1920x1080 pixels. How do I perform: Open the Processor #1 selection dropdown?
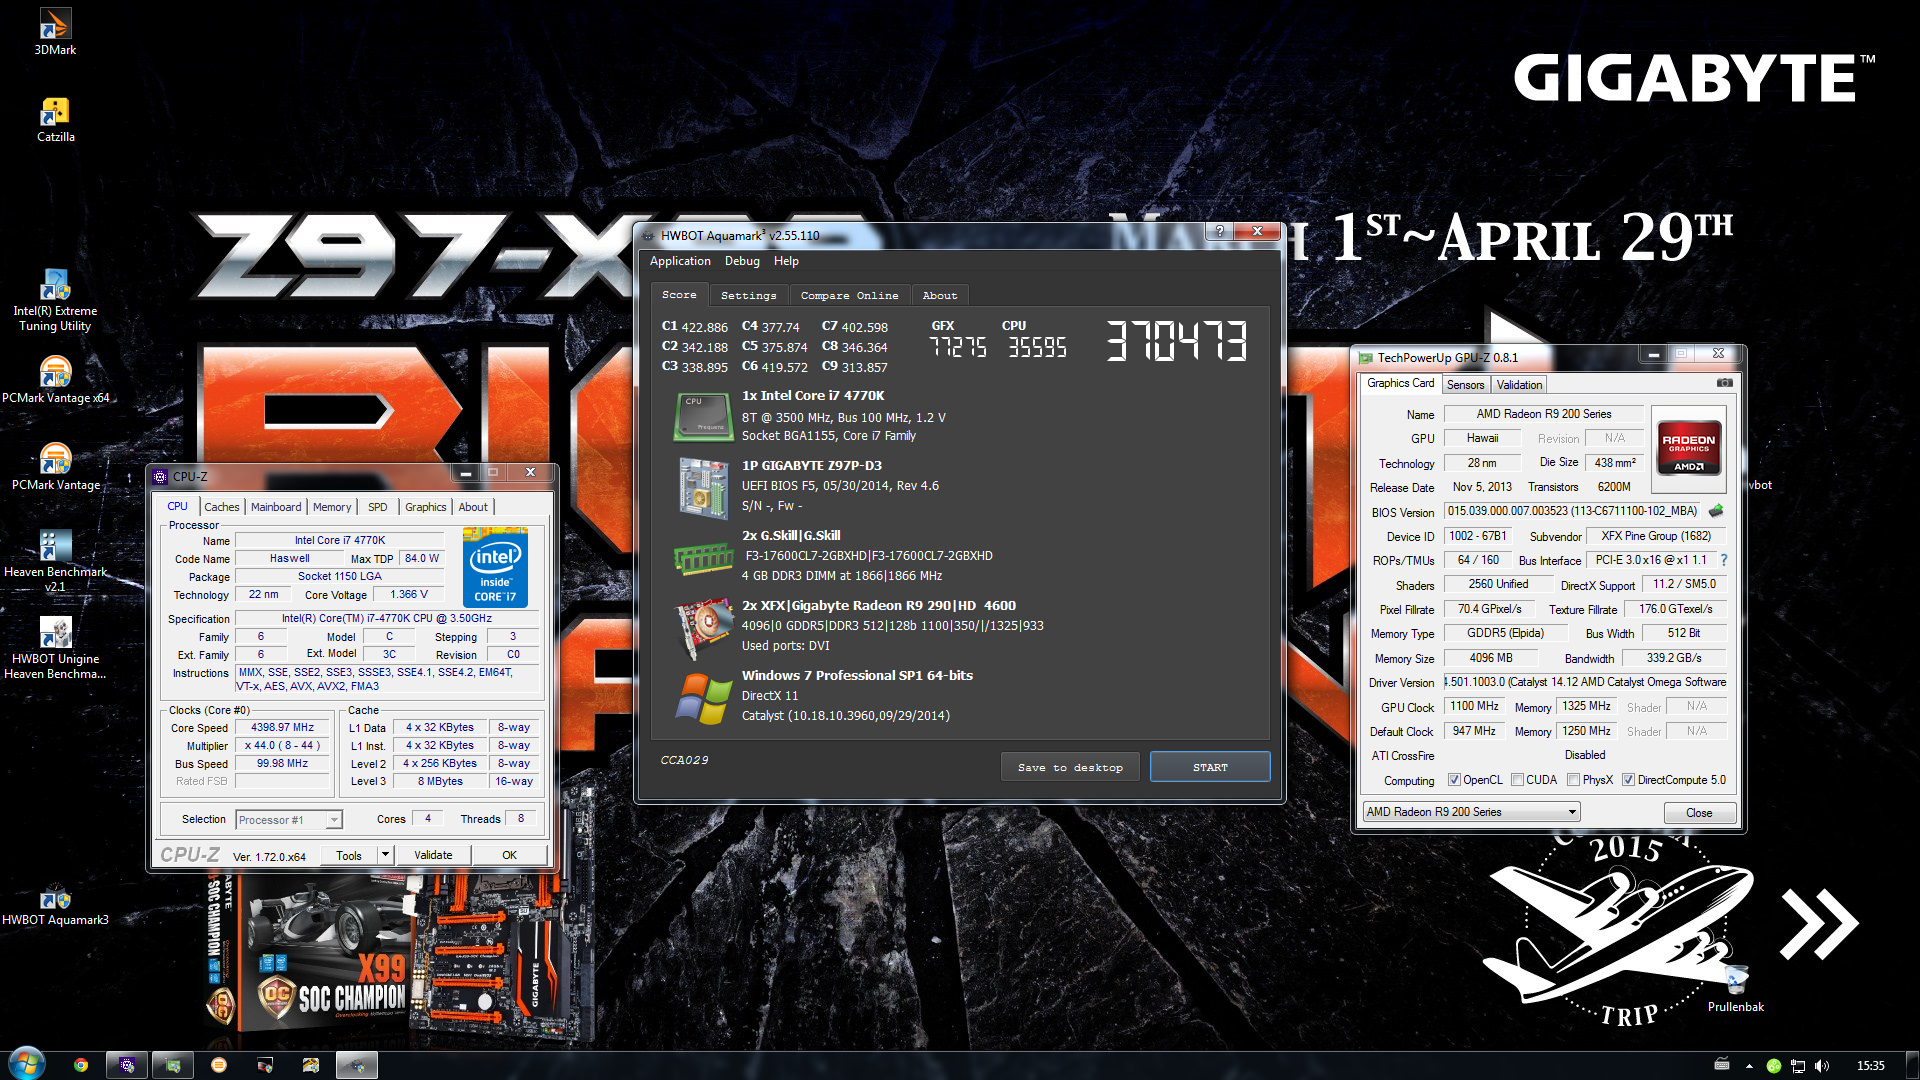click(x=289, y=820)
